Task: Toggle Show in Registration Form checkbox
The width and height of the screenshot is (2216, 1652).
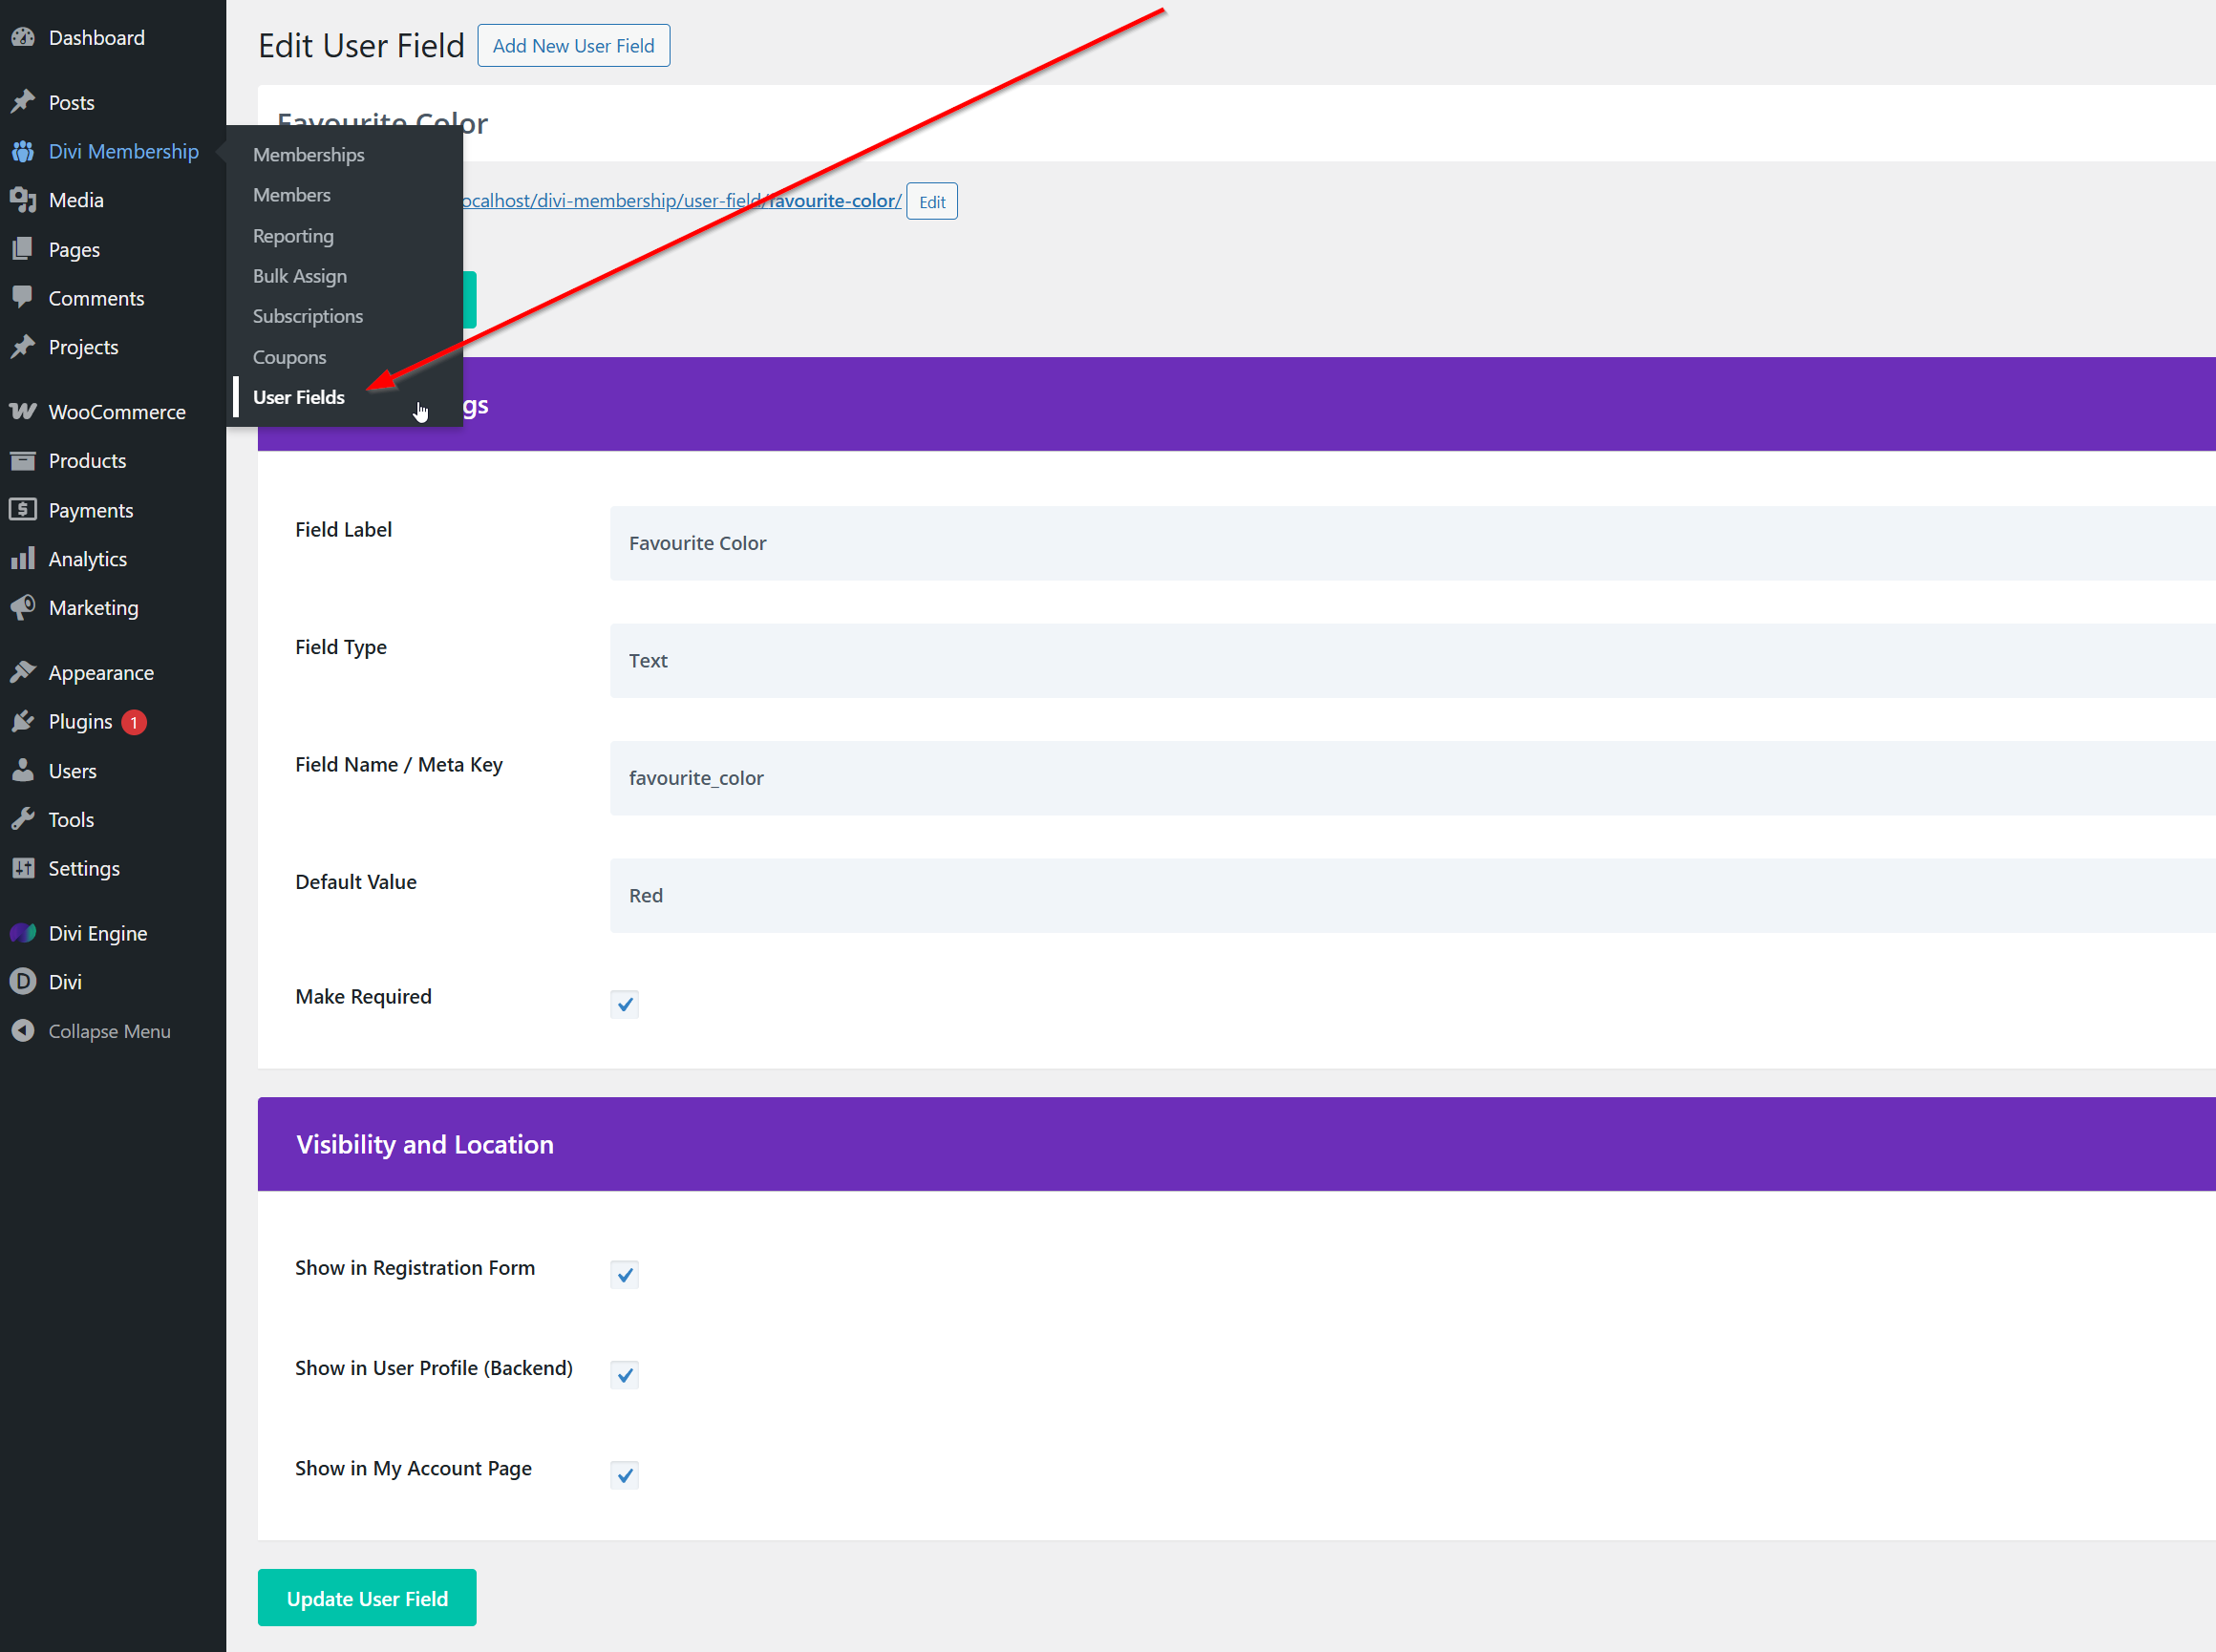Action: [x=624, y=1275]
